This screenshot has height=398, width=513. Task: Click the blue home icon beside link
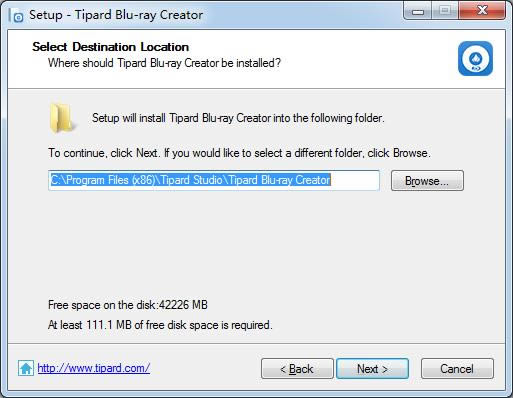[x=26, y=368]
